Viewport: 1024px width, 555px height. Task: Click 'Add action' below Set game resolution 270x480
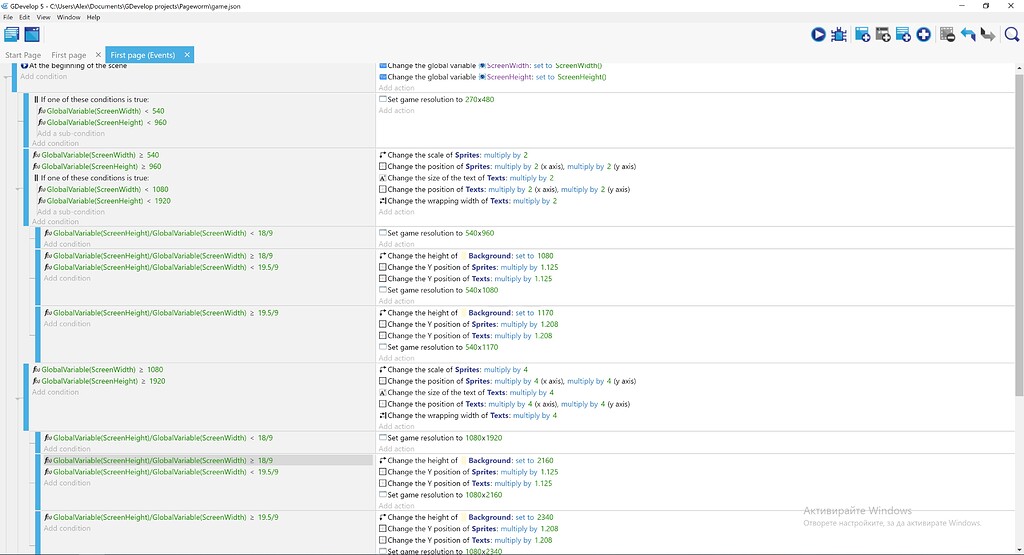(x=396, y=110)
